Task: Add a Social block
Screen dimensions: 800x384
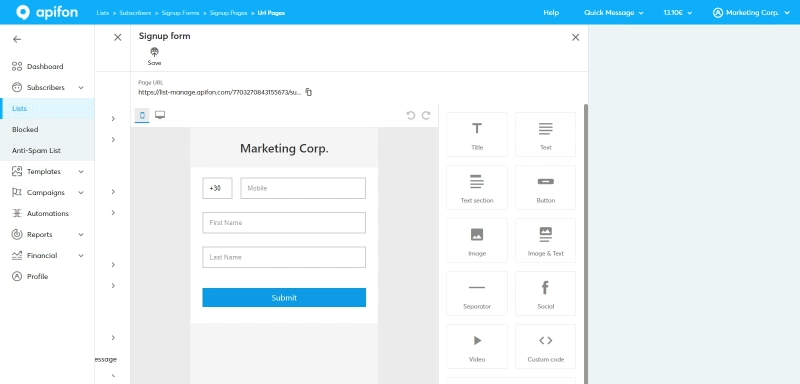Action: [545, 294]
